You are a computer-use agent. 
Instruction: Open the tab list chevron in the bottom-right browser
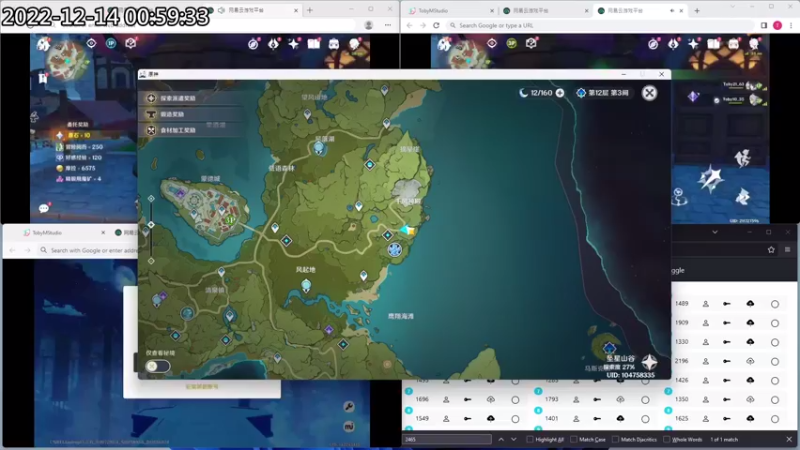coord(715,232)
